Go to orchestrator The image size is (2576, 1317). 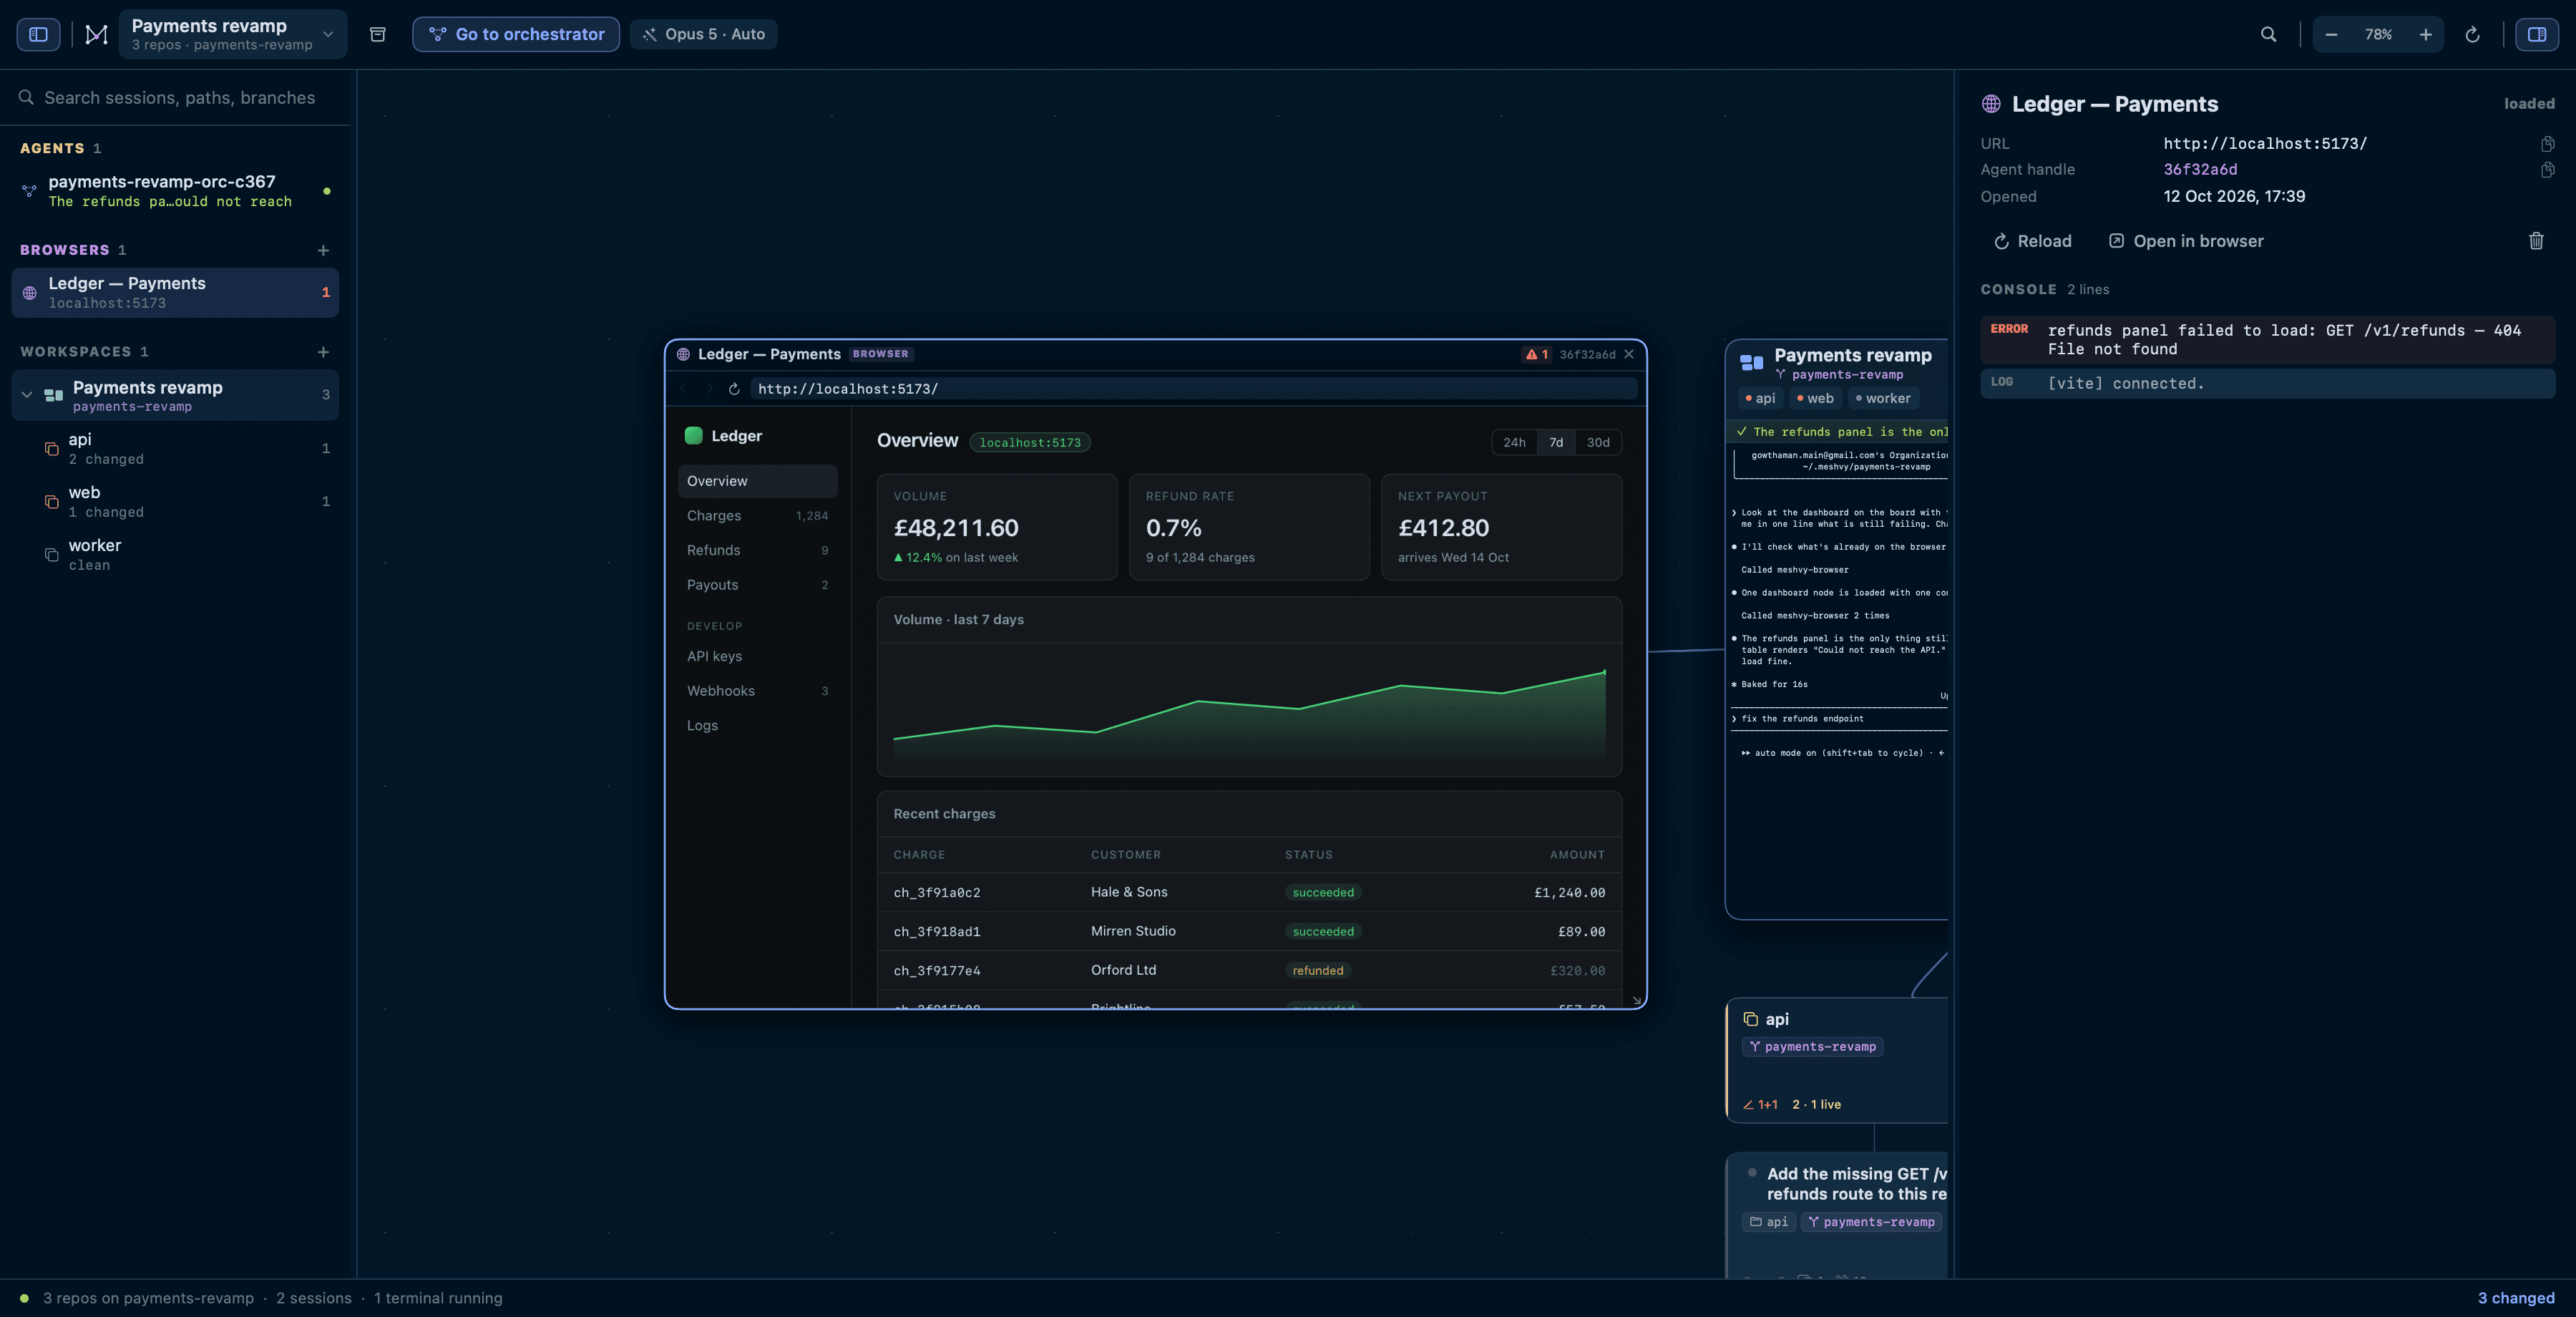(516, 34)
